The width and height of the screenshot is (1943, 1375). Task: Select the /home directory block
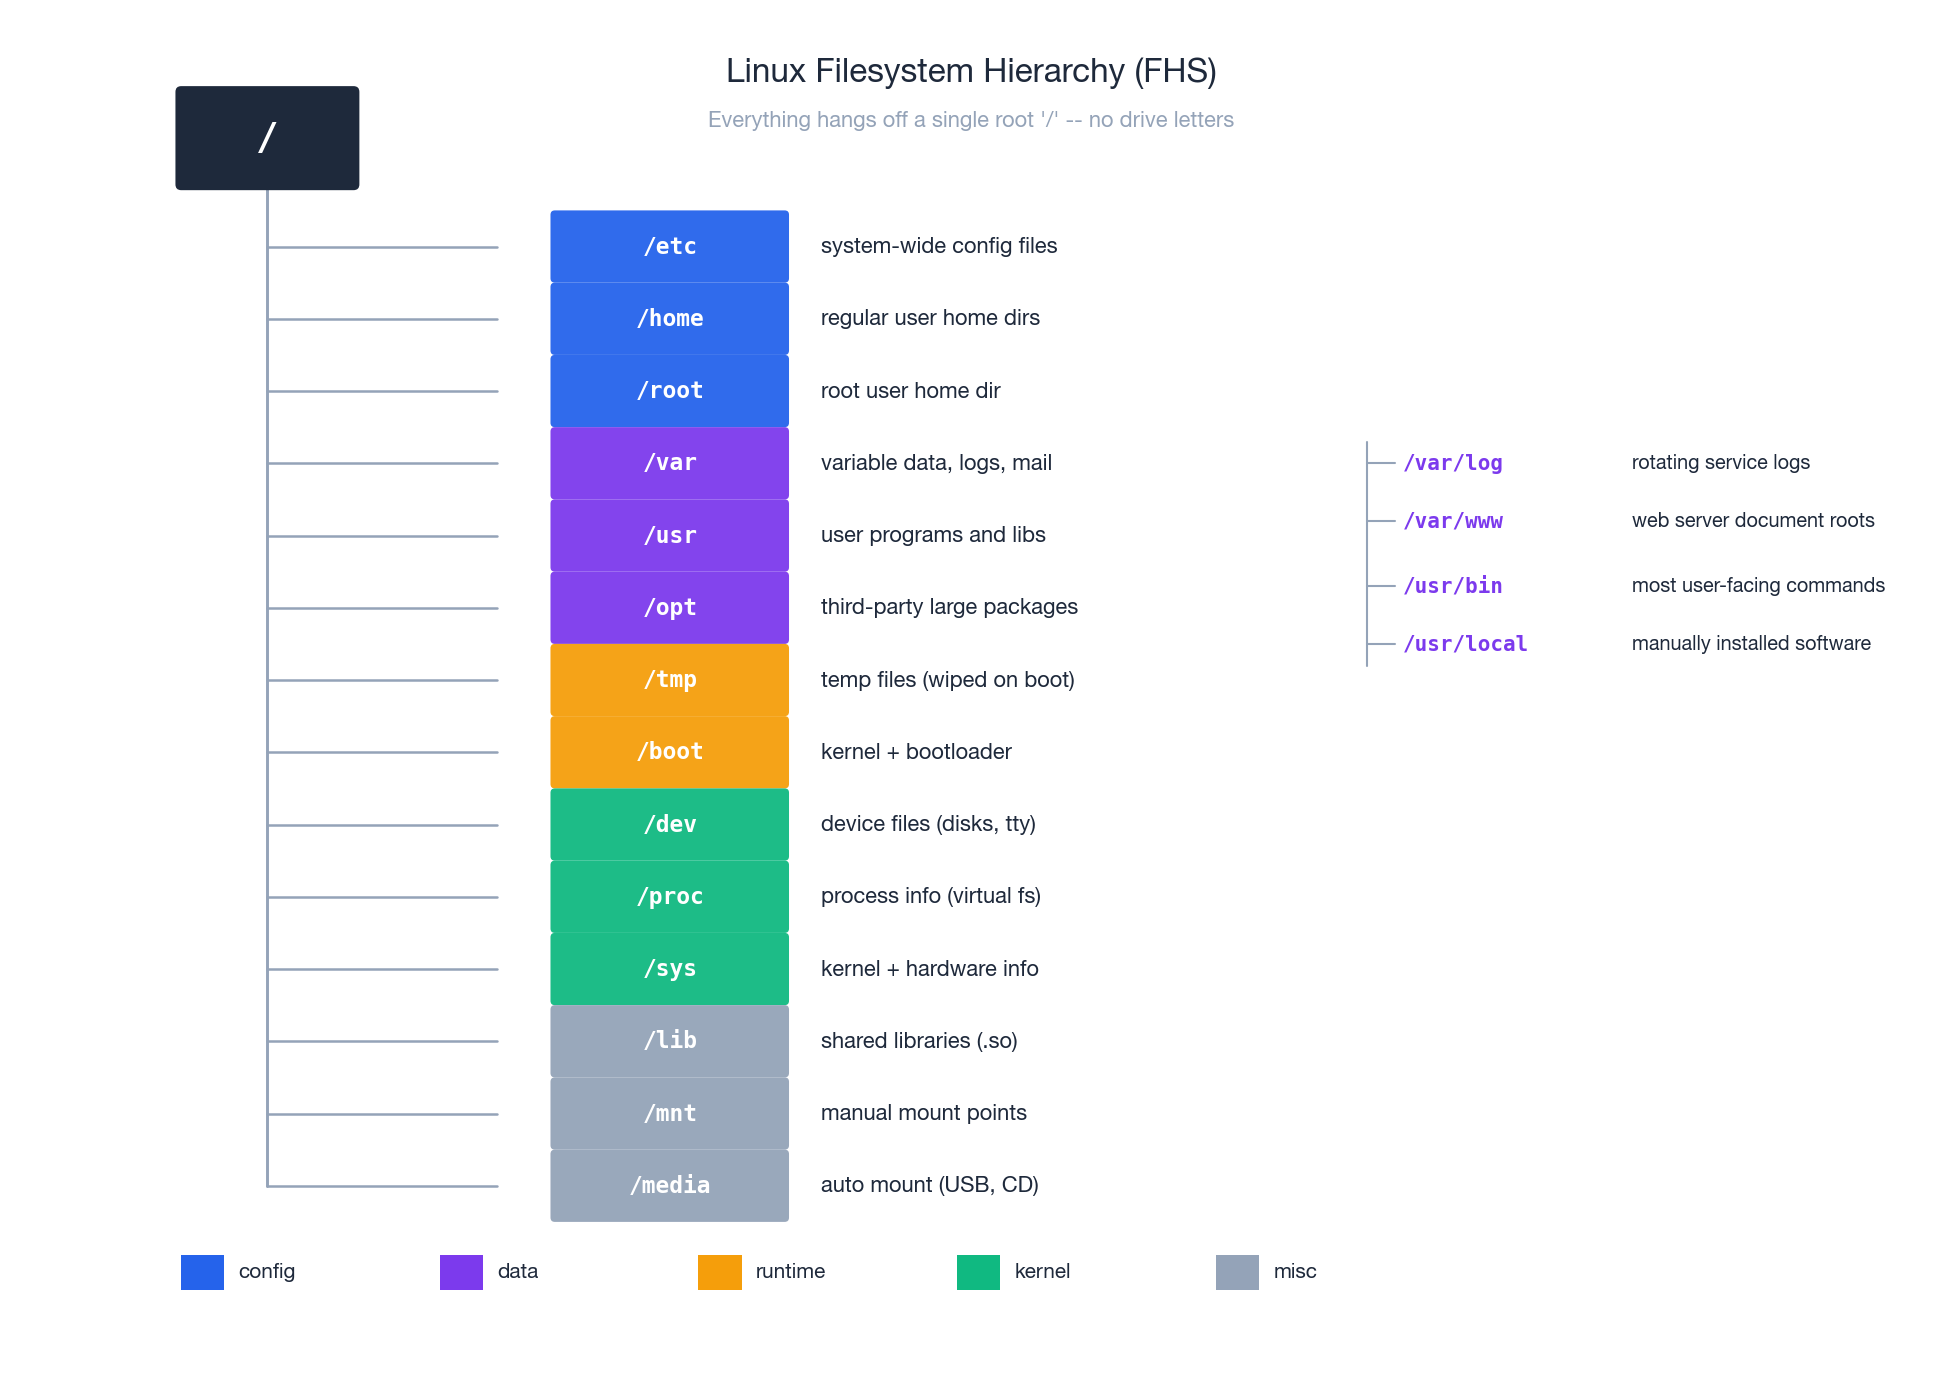click(x=669, y=318)
